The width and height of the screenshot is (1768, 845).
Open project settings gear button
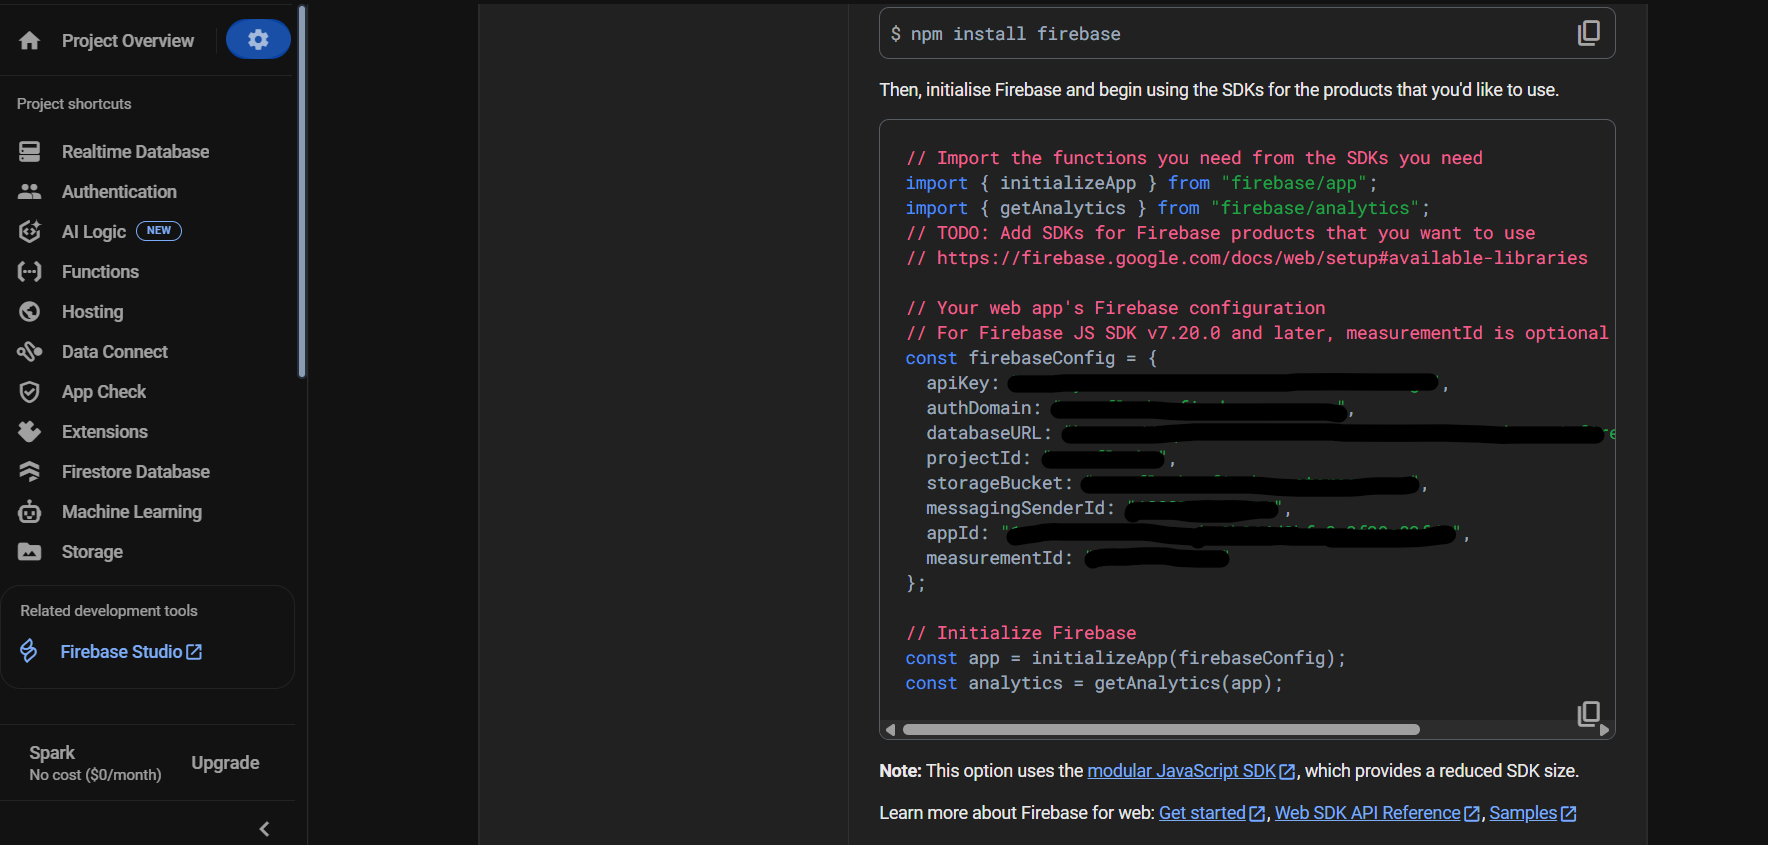coord(258,39)
